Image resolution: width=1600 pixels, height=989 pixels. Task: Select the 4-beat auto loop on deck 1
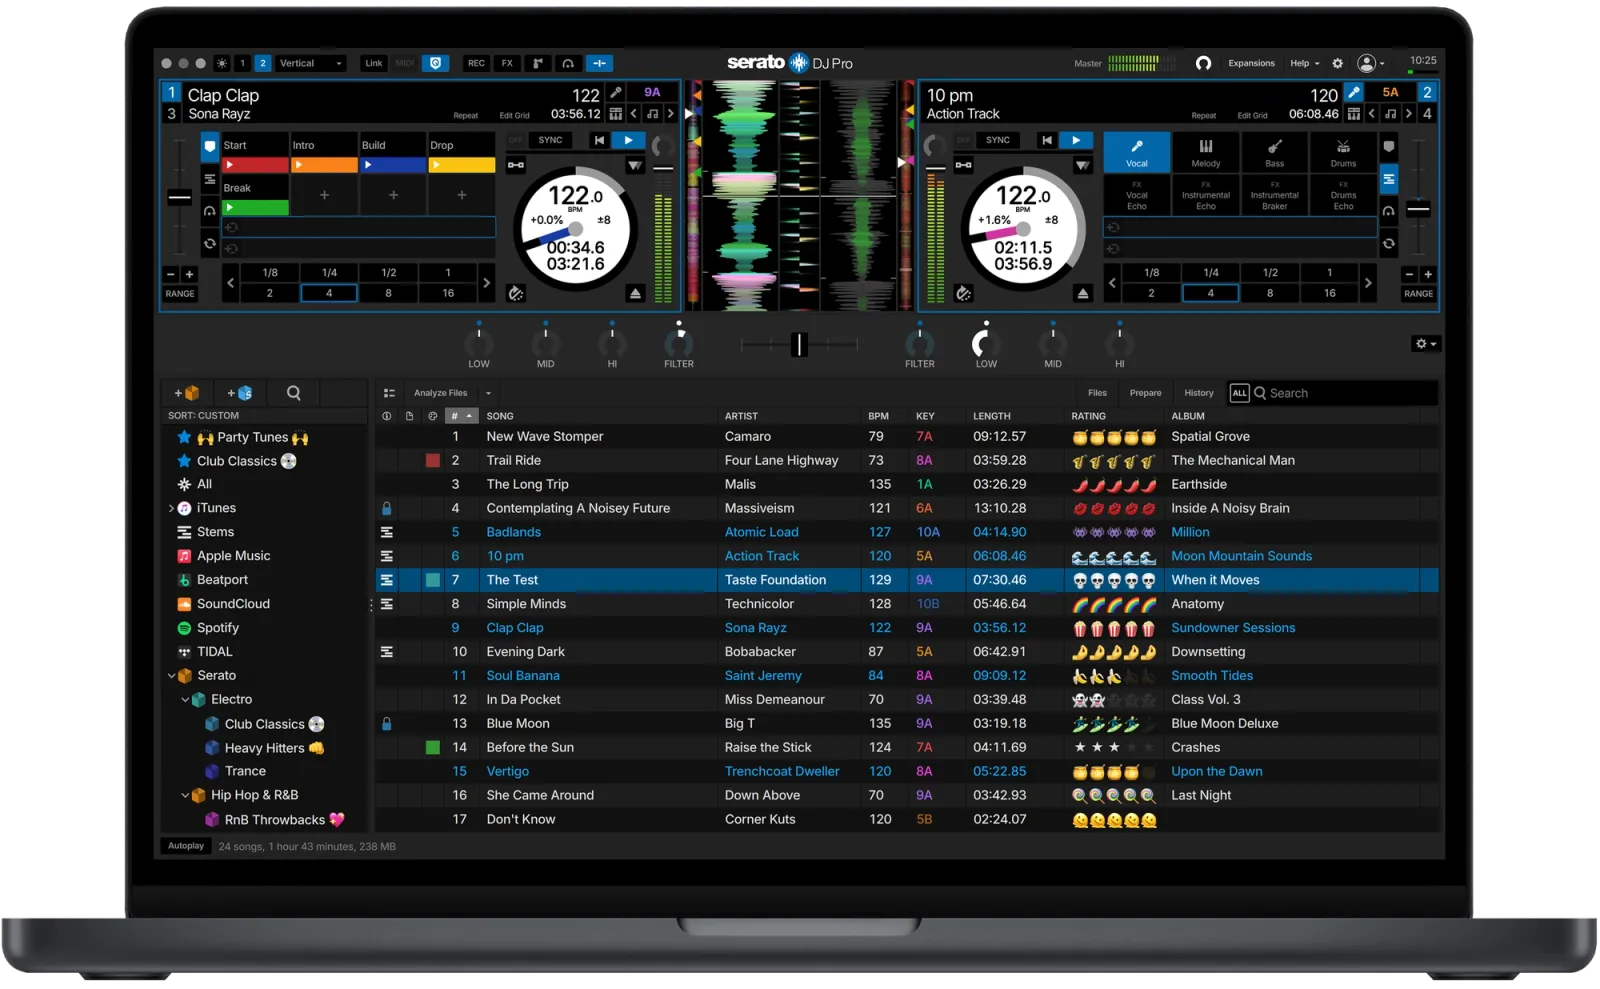pos(329,294)
